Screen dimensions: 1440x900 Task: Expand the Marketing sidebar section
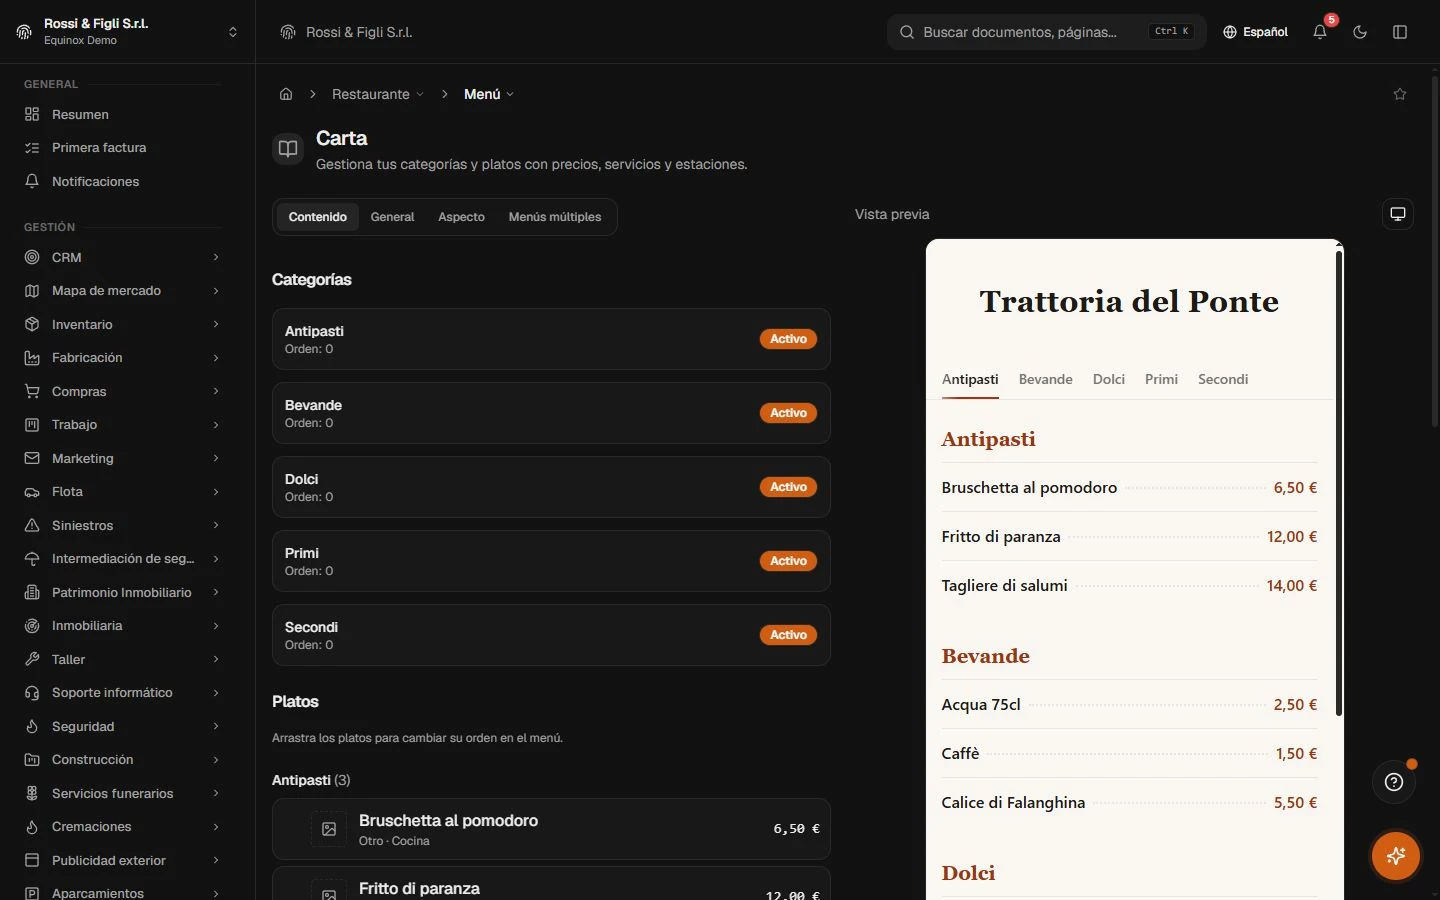coord(123,458)
